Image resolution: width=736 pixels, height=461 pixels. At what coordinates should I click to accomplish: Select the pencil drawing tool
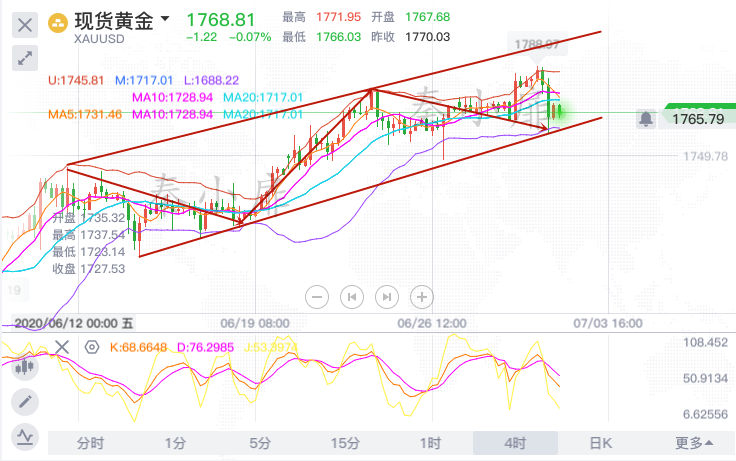25,402
